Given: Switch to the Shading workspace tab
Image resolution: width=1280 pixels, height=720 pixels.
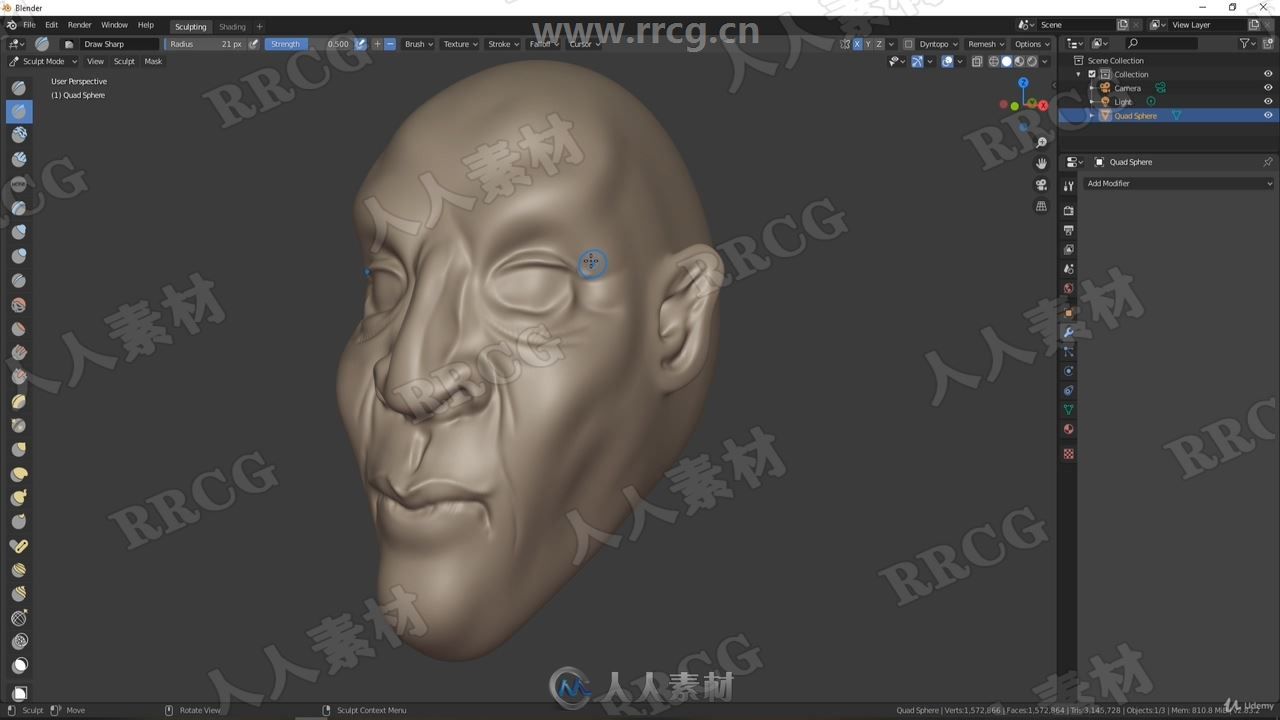Looking at the screenshot, I should point(232,27).
